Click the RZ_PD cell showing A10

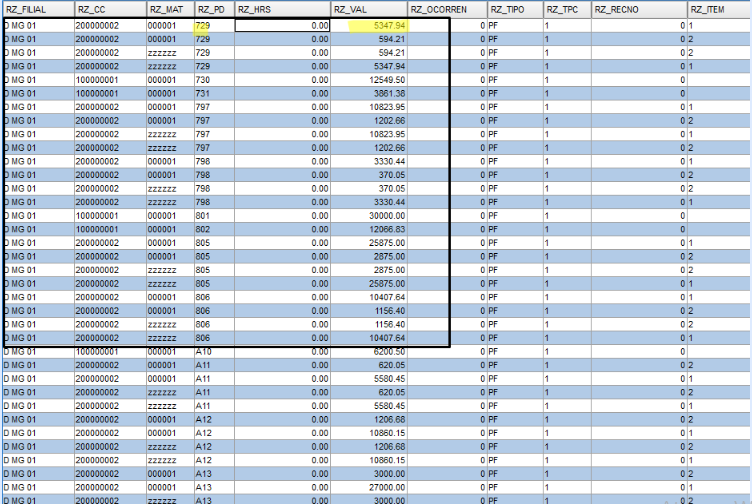tap(214, 352)
